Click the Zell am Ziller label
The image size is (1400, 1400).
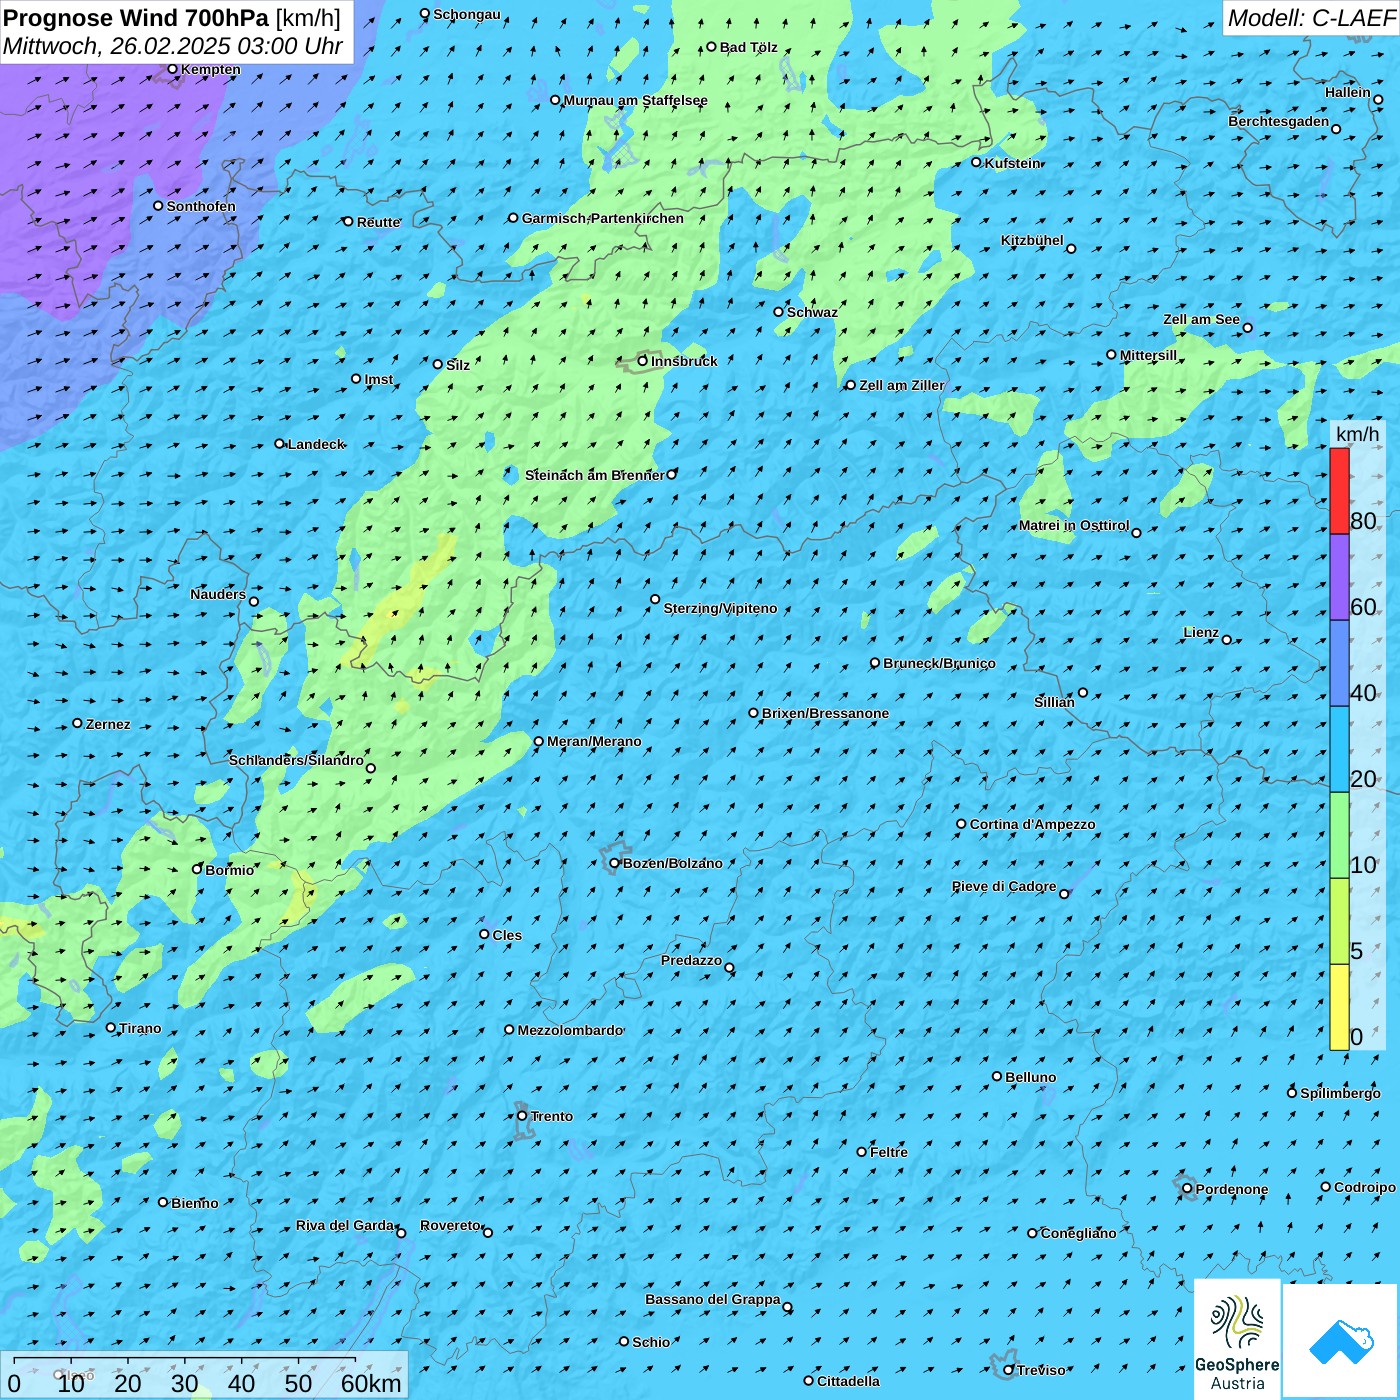click(x=902, y=385)
